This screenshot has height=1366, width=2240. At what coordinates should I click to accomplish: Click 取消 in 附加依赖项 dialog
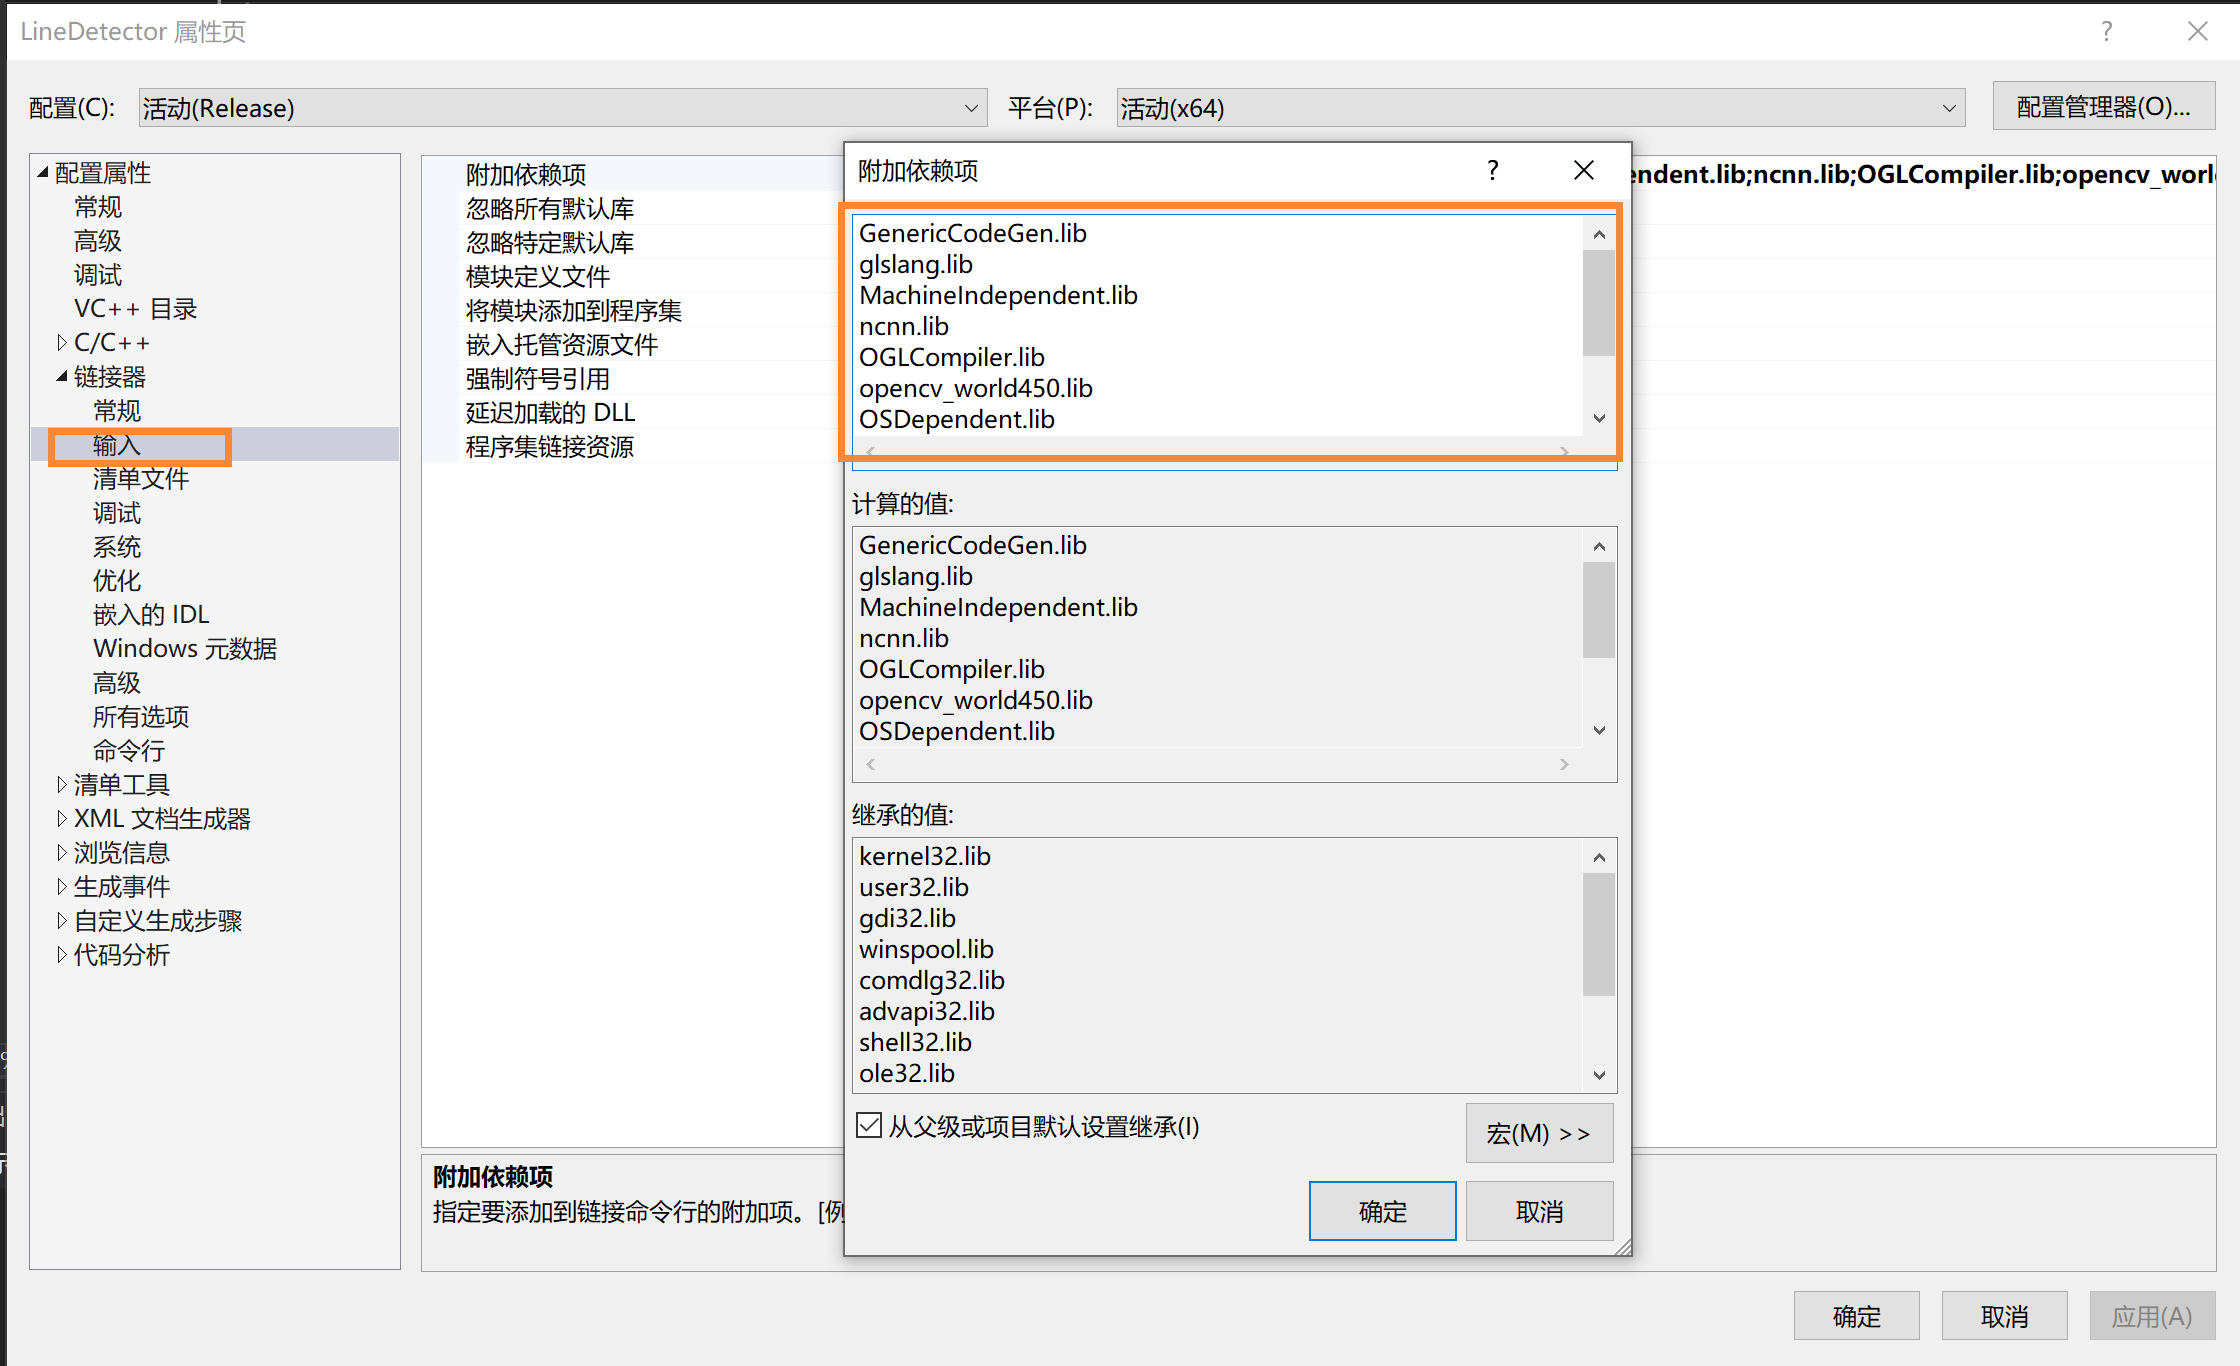point(1539,1211)
